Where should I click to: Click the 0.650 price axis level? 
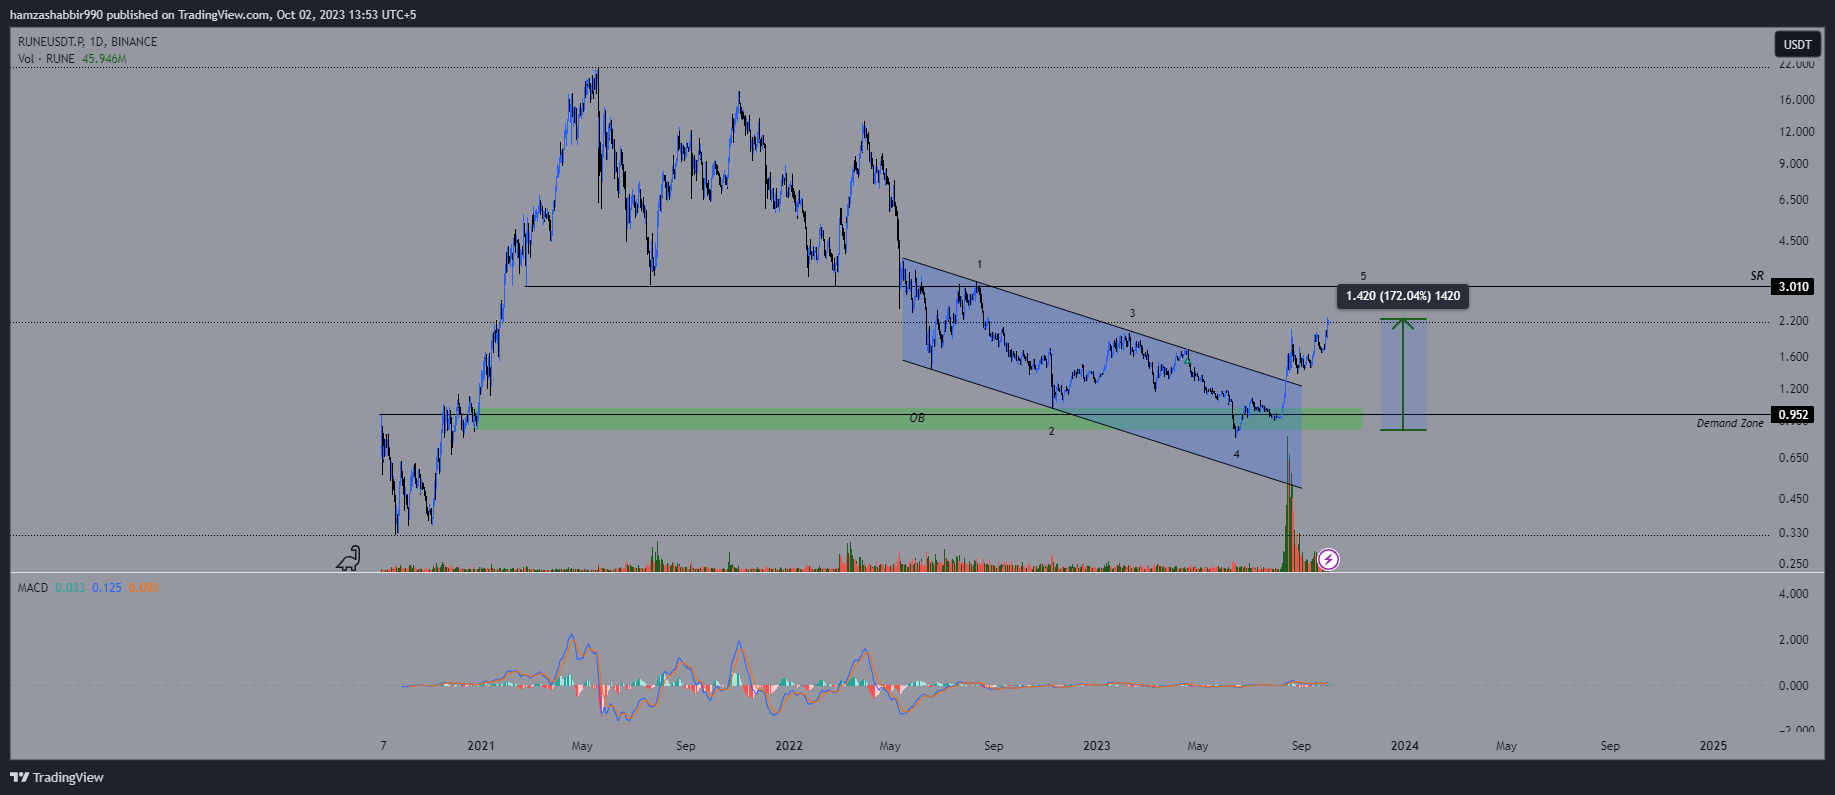point(1796,458)
